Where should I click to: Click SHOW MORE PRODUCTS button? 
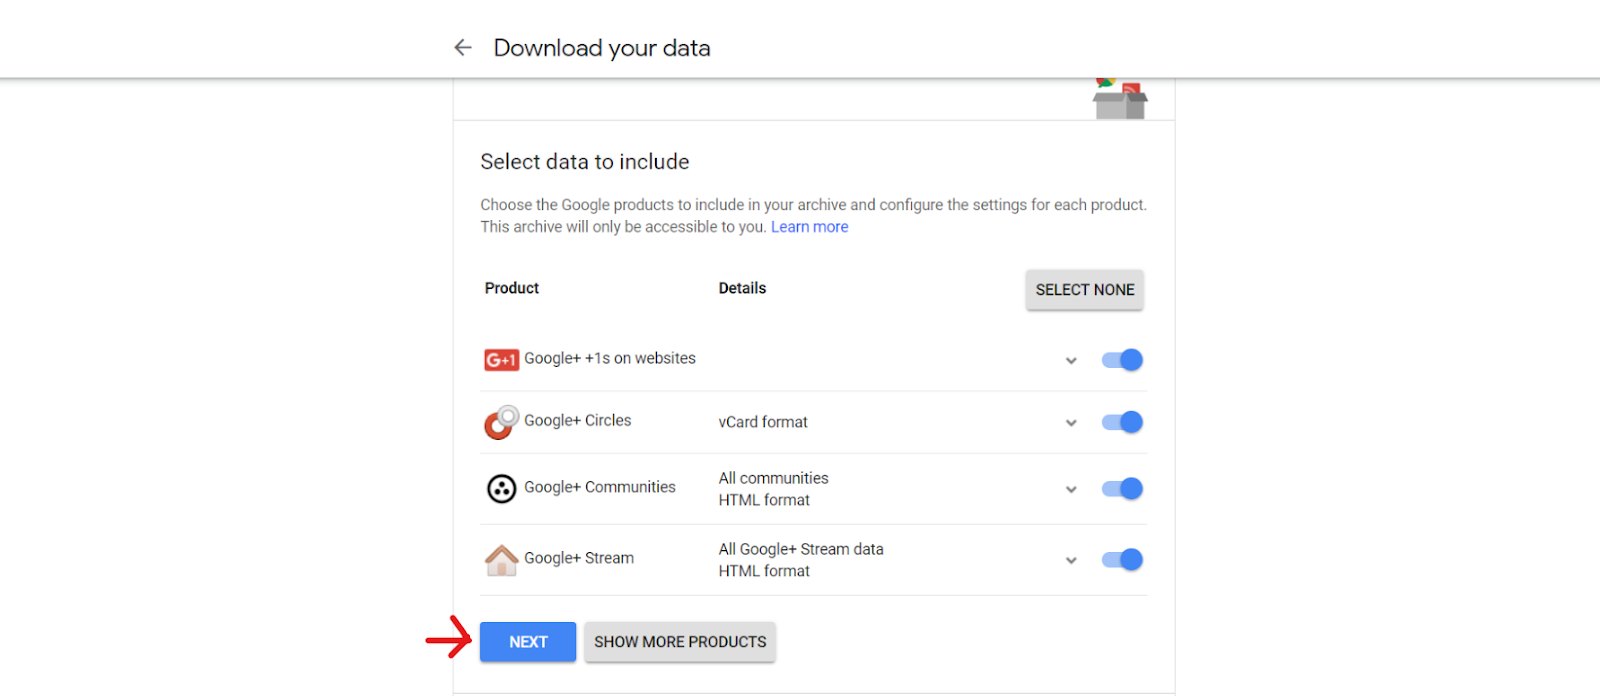coord(680,642)
